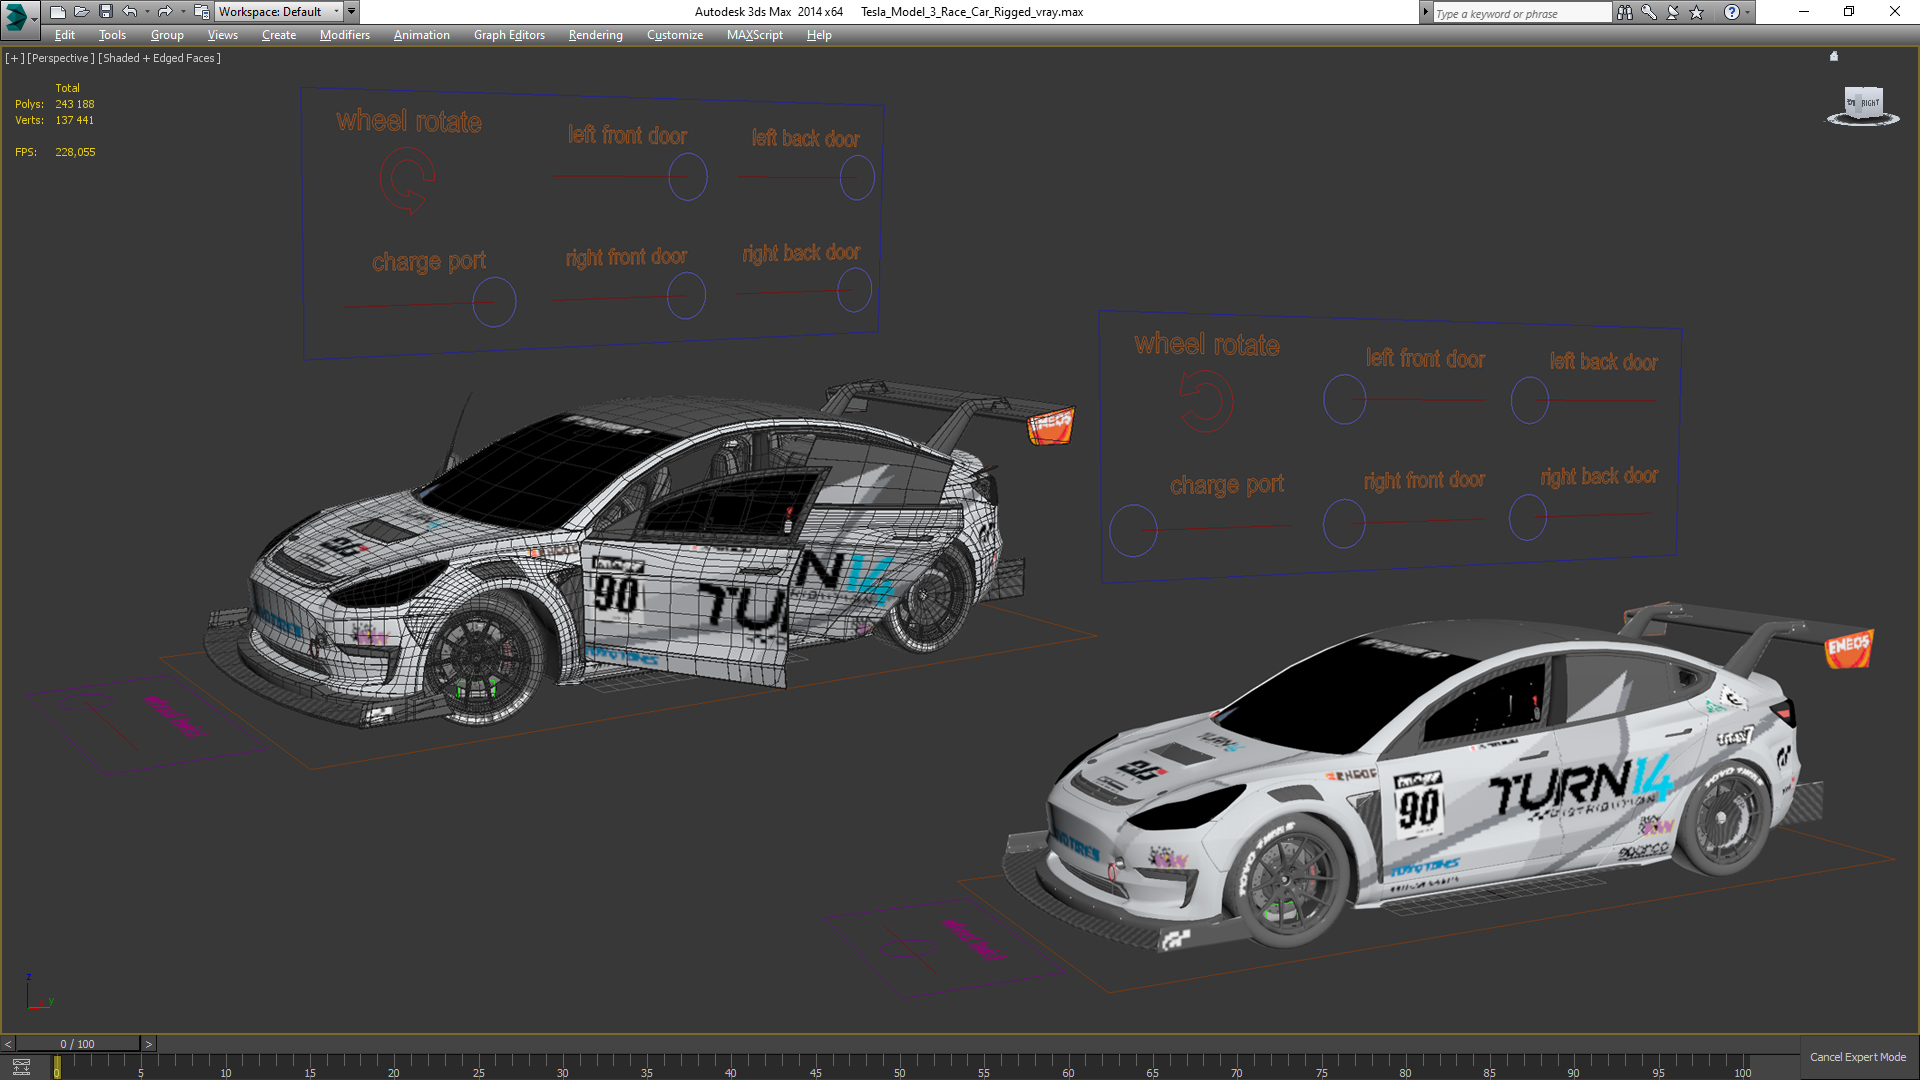Open the Shaded + Edged Faces menu
The width and height of the screenshot is (1920, 1080).
159,58
